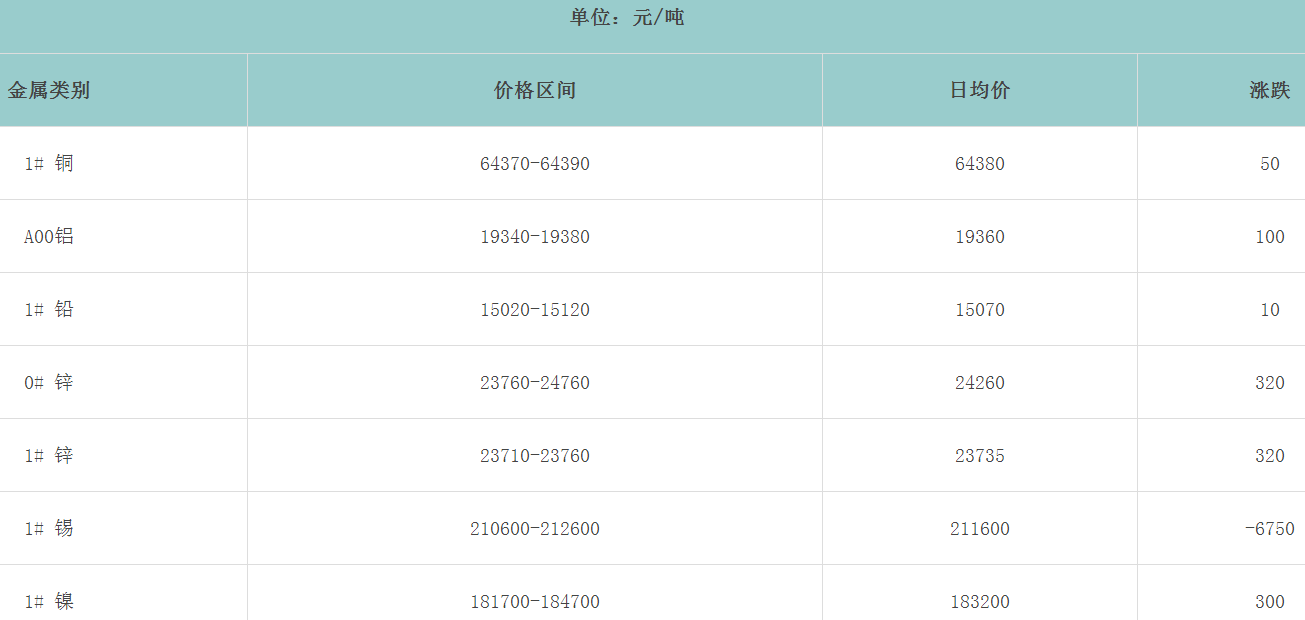Click the 0# 锌 metal name
The width and height of the screenshot is (1305, 620).
pyautogui.click(x=49, y=383)
